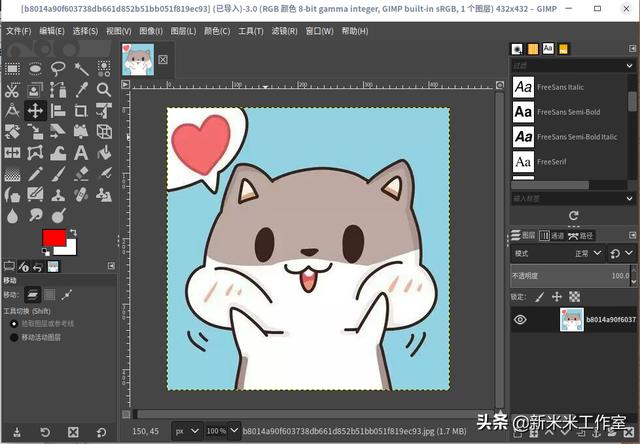Image resolution: width=640 pixels, height=444 pixels.
Task: Select the Color Picker eyedropper tool
Action: coord(81,90)
